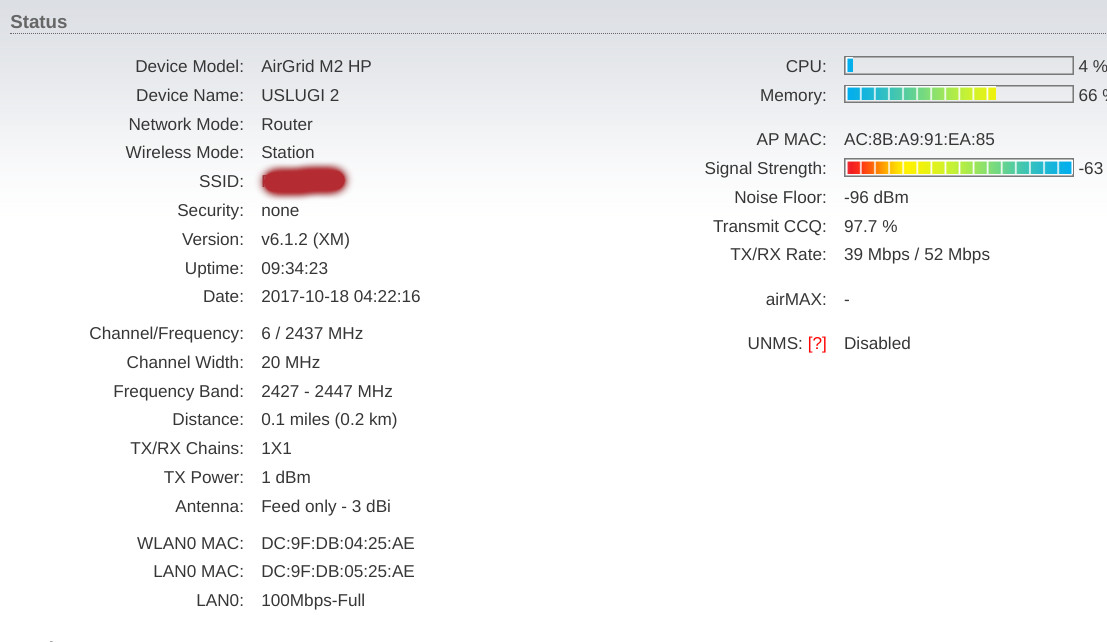Select the AP MAC address AC:8B:A9:91:EA:85

pos(919,139)
